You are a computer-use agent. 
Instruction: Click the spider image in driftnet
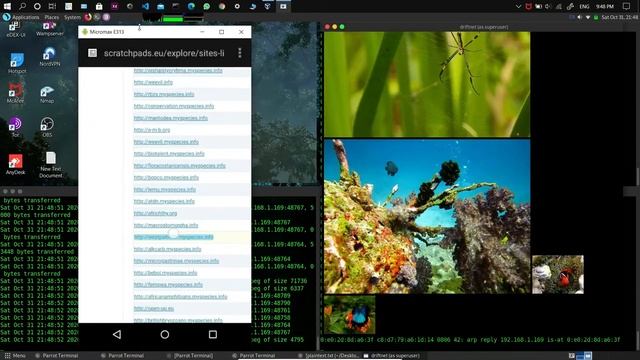427,84
